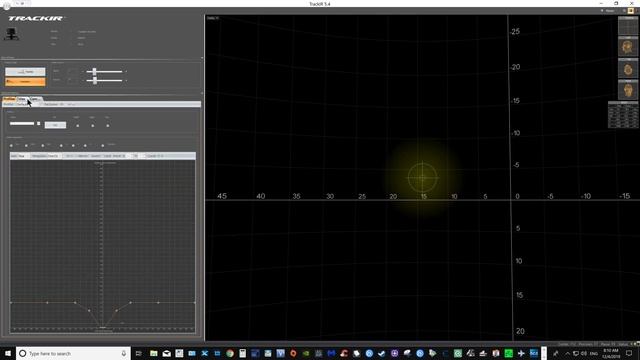
Task: Toggle the rightmost of three motion control checkboxes
Action: coord(108,126)
